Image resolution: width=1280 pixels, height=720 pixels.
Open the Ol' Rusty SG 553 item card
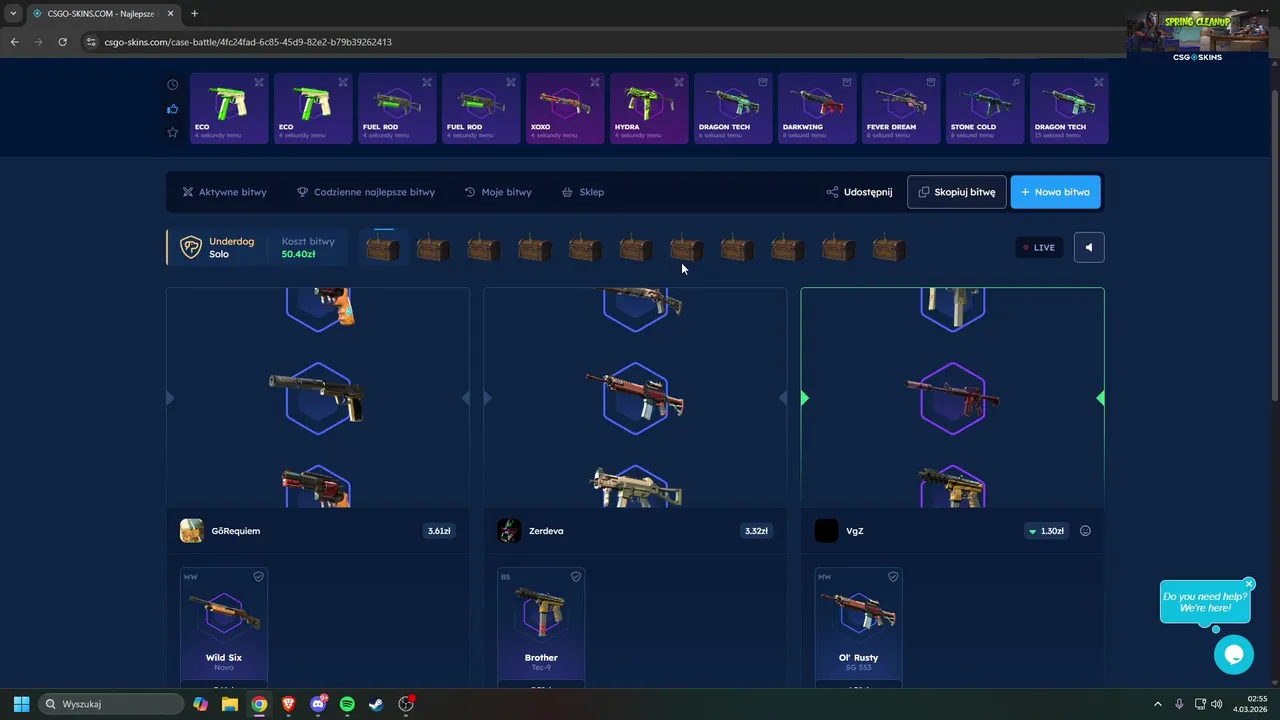tap(858, 628)
